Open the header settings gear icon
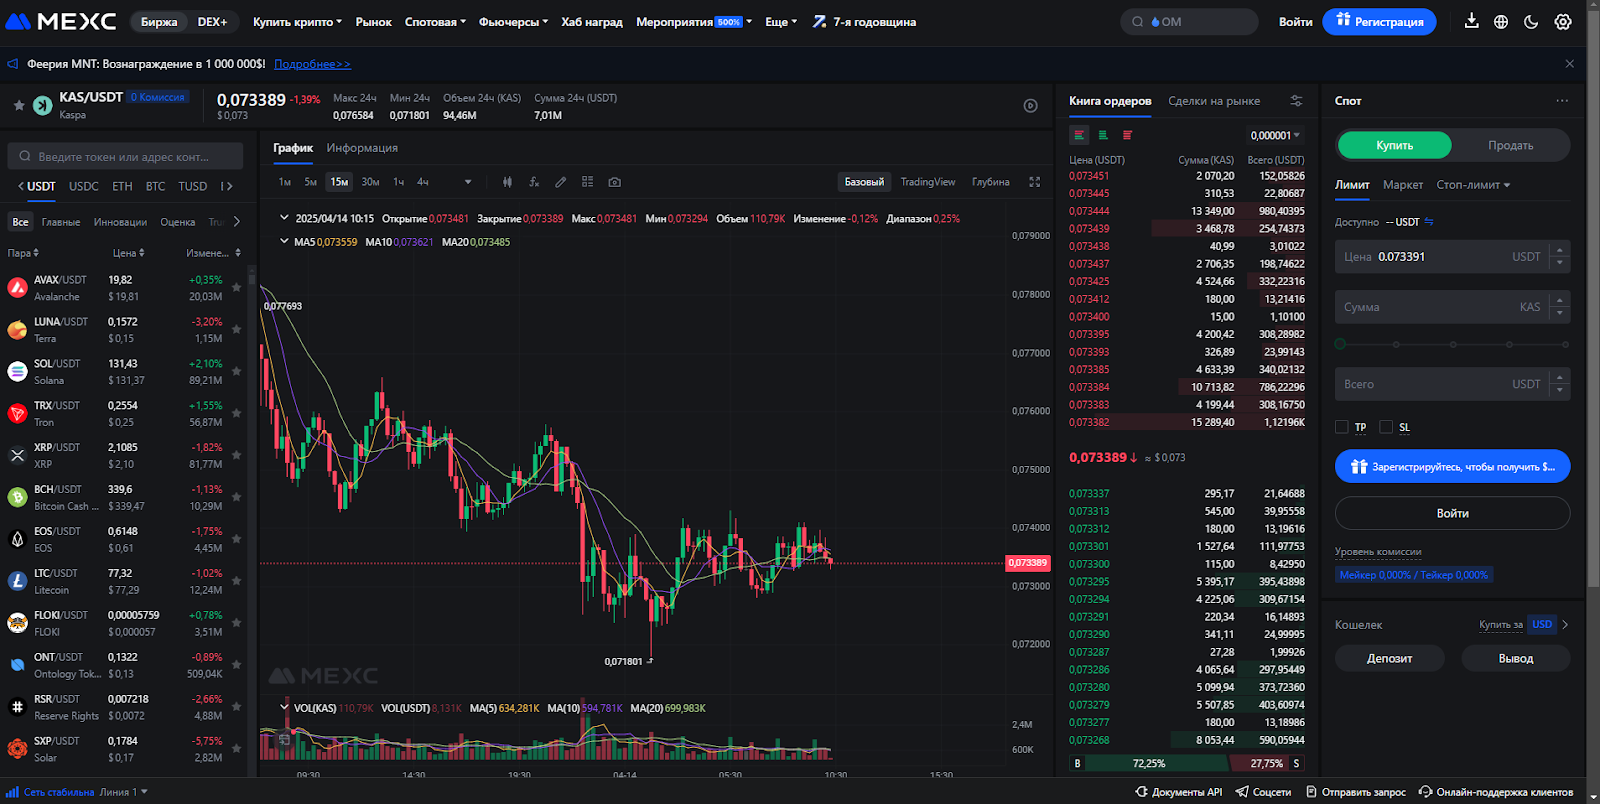1600x804 pixels. pos(1563,21)
